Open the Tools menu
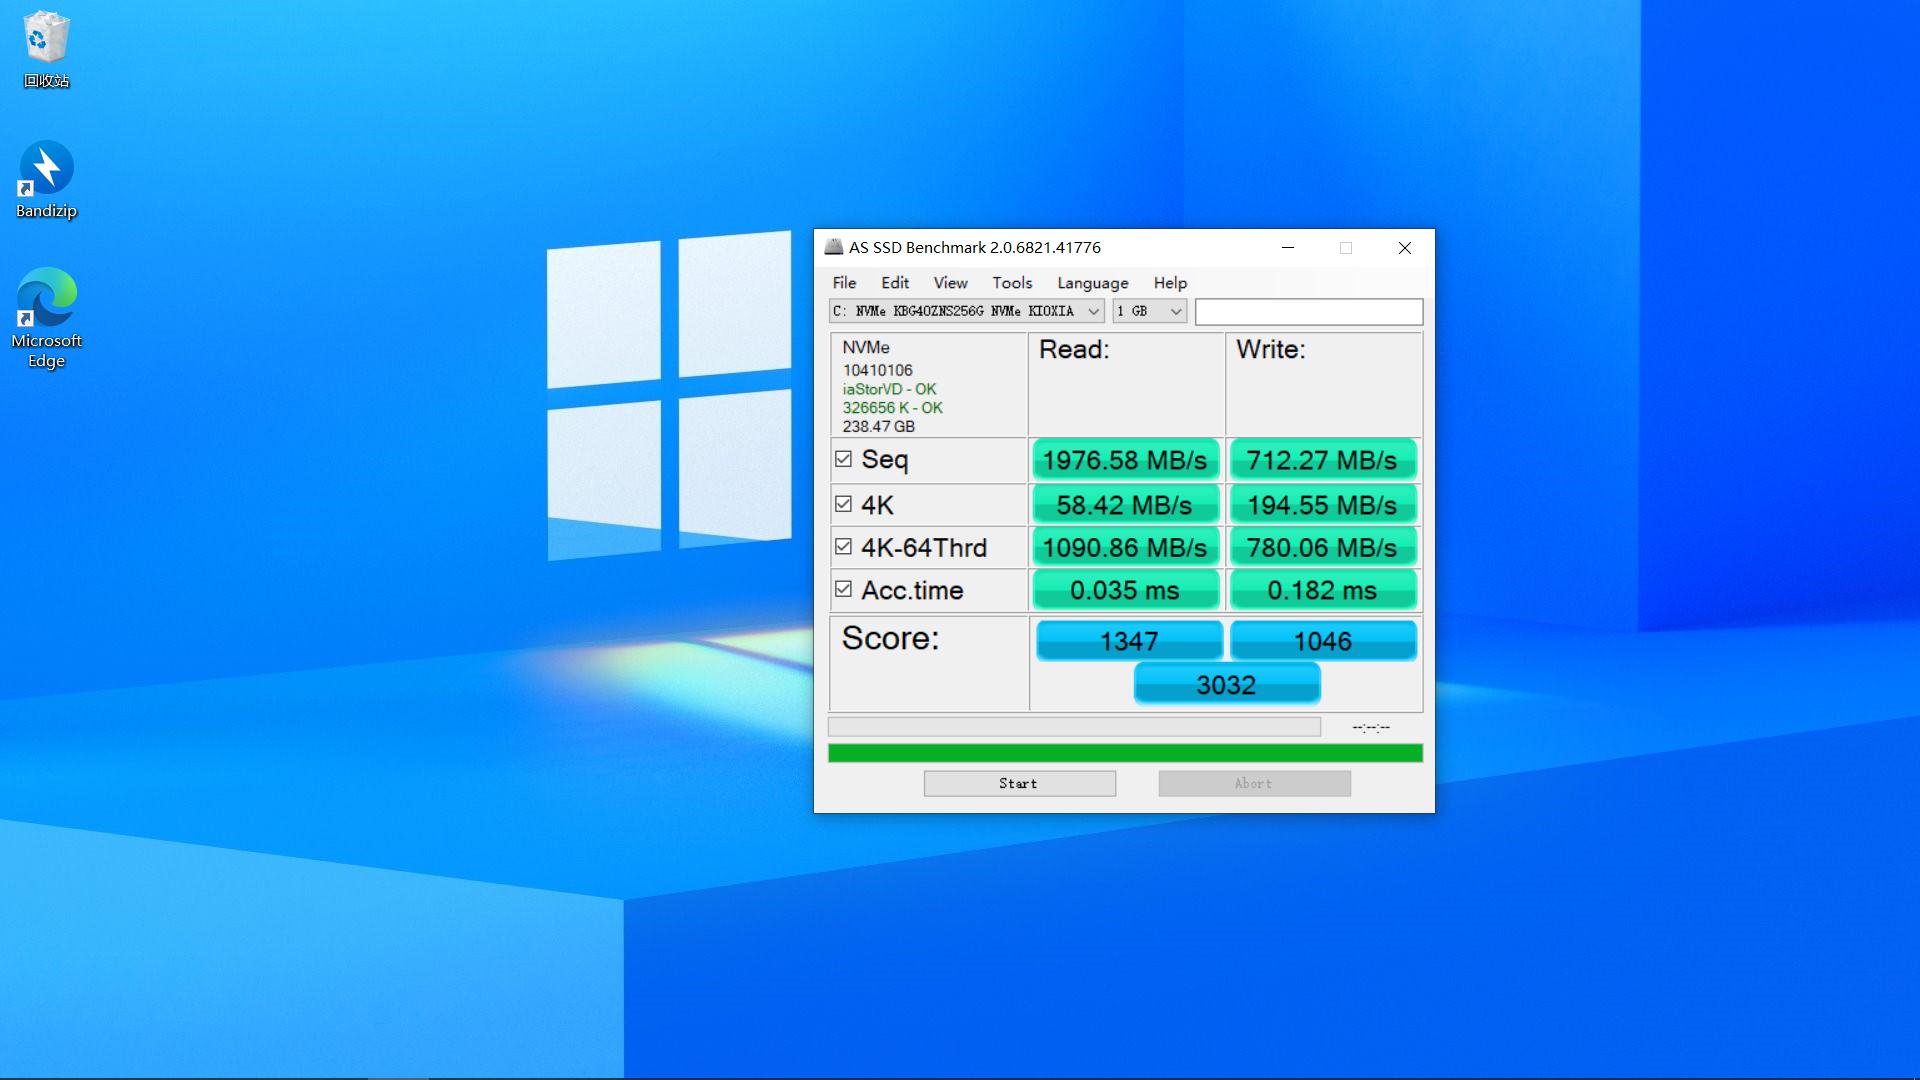The width and height of the screenshot is (1920, 1080). [1011, 283]
